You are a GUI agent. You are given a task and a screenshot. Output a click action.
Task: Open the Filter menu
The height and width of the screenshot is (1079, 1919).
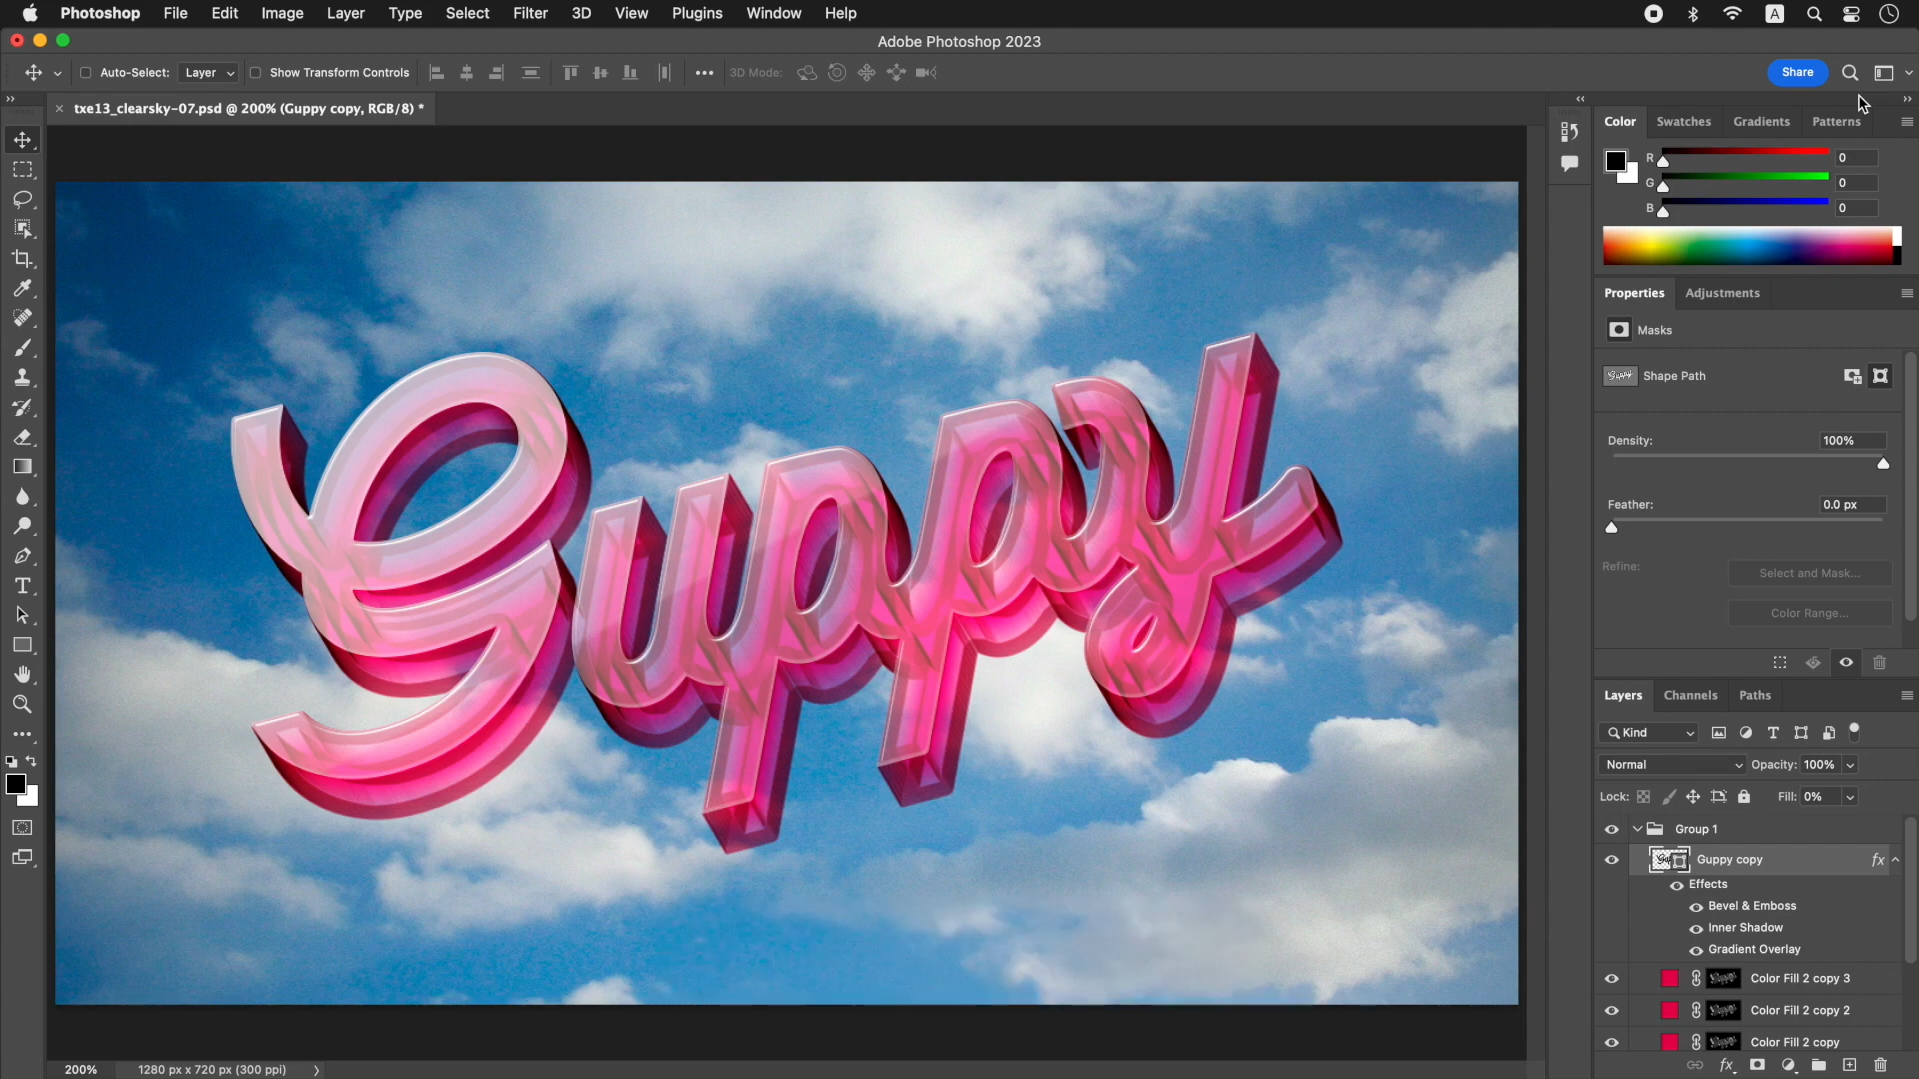(530, 13)
